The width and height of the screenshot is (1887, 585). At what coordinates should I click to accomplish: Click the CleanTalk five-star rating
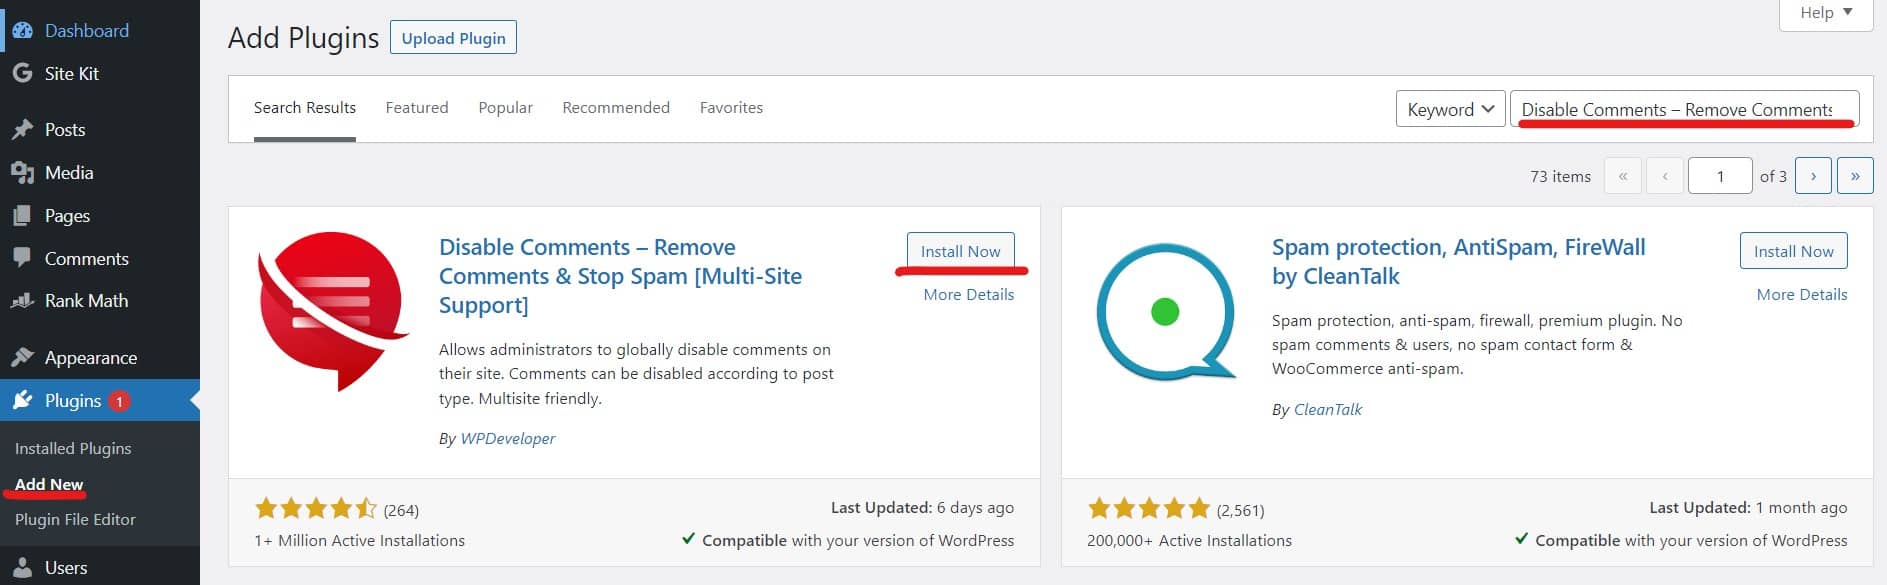1149,509
